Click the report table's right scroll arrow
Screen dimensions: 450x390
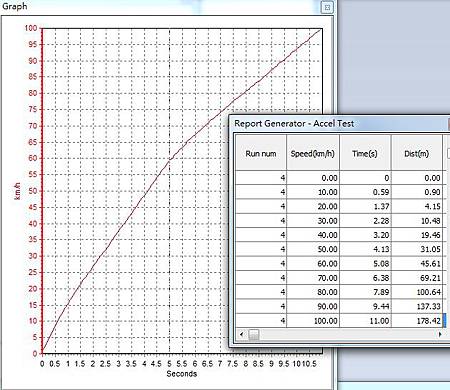coord(440,334)
